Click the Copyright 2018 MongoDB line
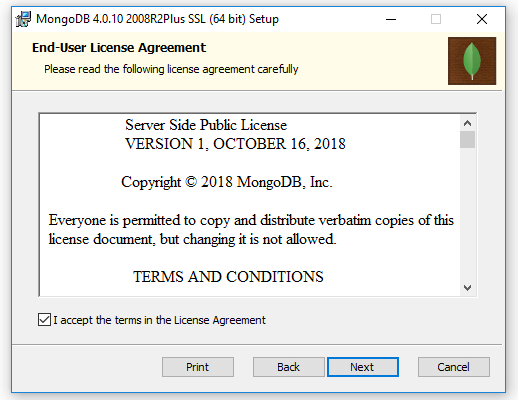Screen dimensions: 518x400 click(x=227, y=182)
